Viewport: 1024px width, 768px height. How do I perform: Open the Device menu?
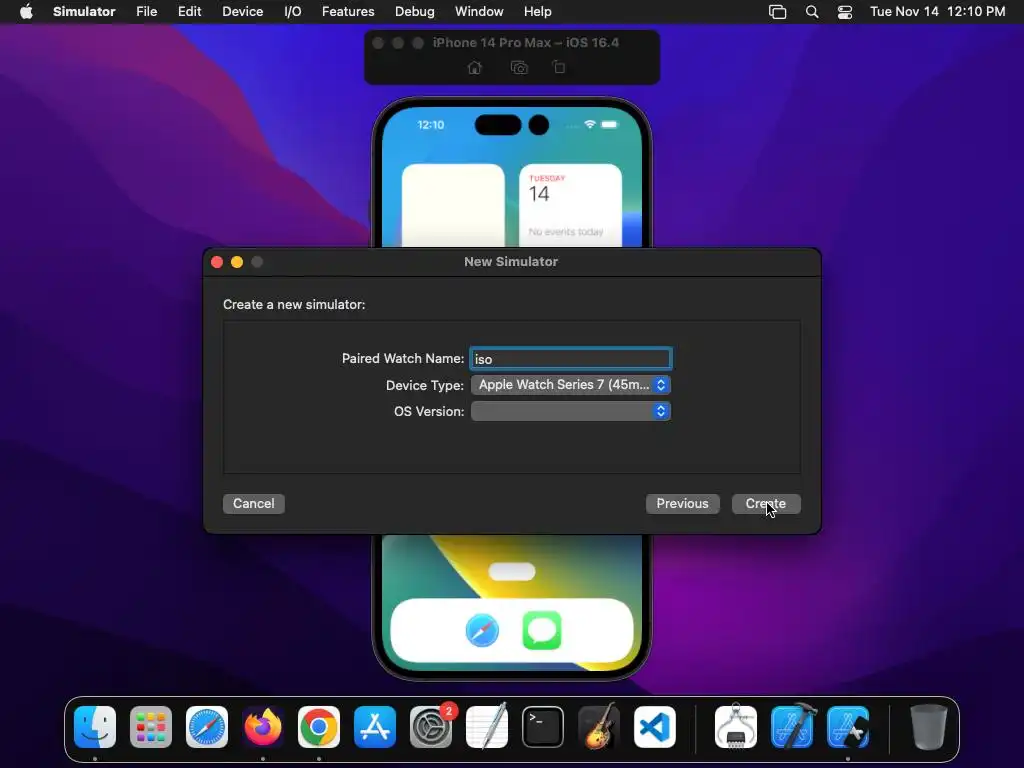[242, 12]
